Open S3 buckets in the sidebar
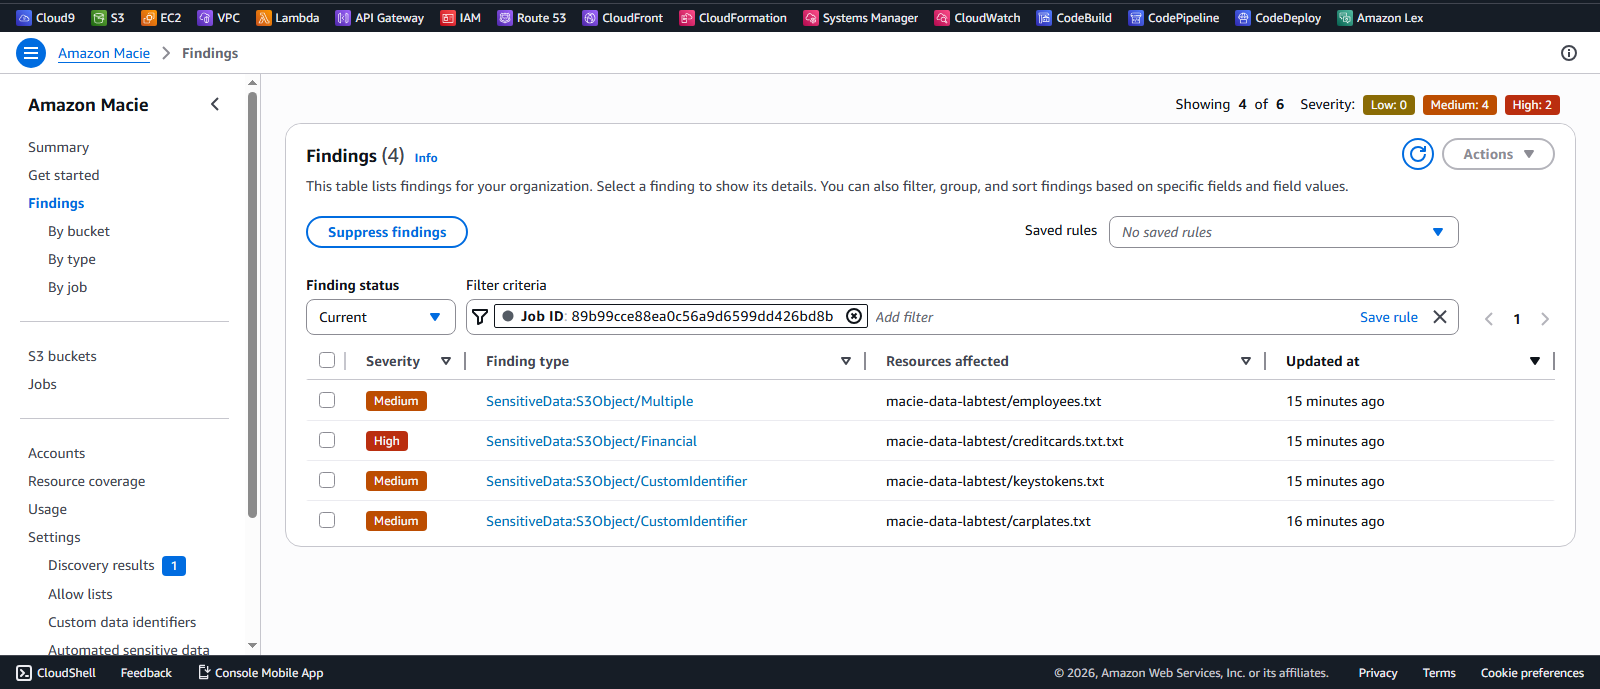Screen dimensions: 1600x689 [x=62, y=356]
